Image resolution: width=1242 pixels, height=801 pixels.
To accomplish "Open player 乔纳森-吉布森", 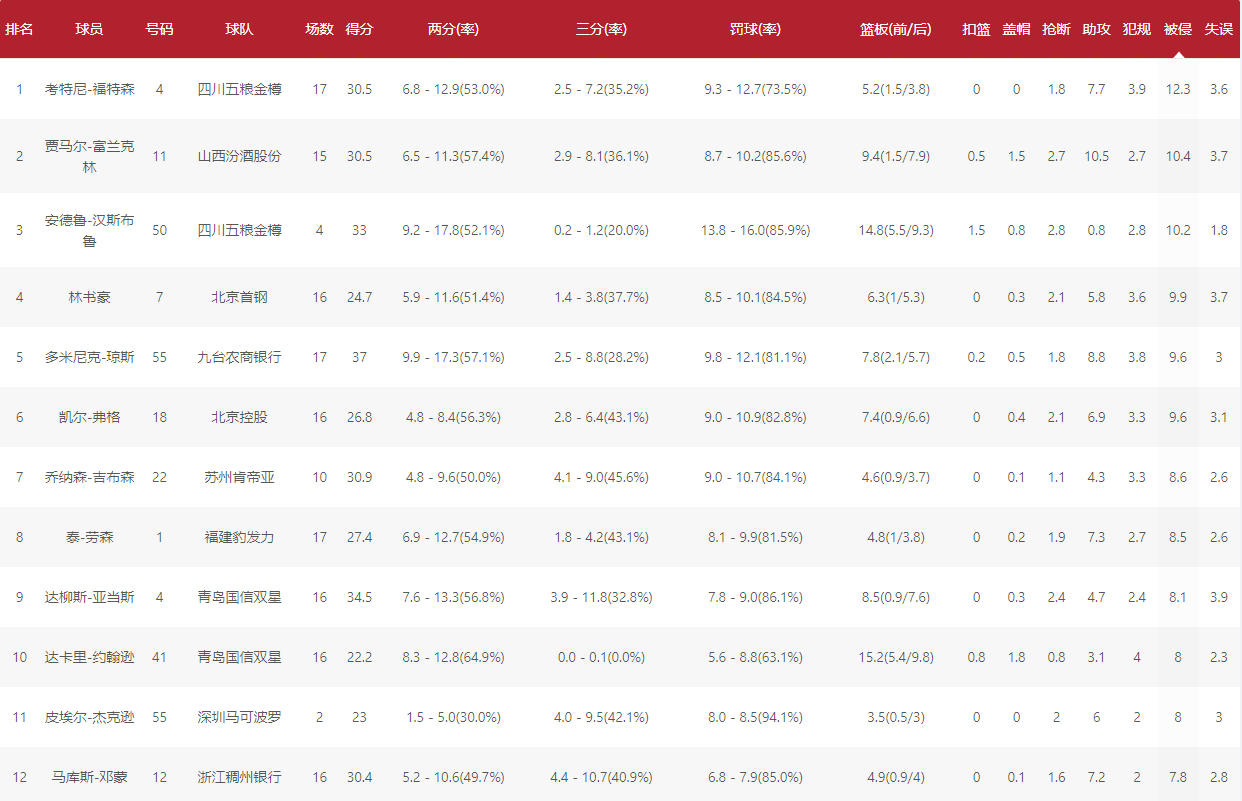I will [x=89, y=477].
